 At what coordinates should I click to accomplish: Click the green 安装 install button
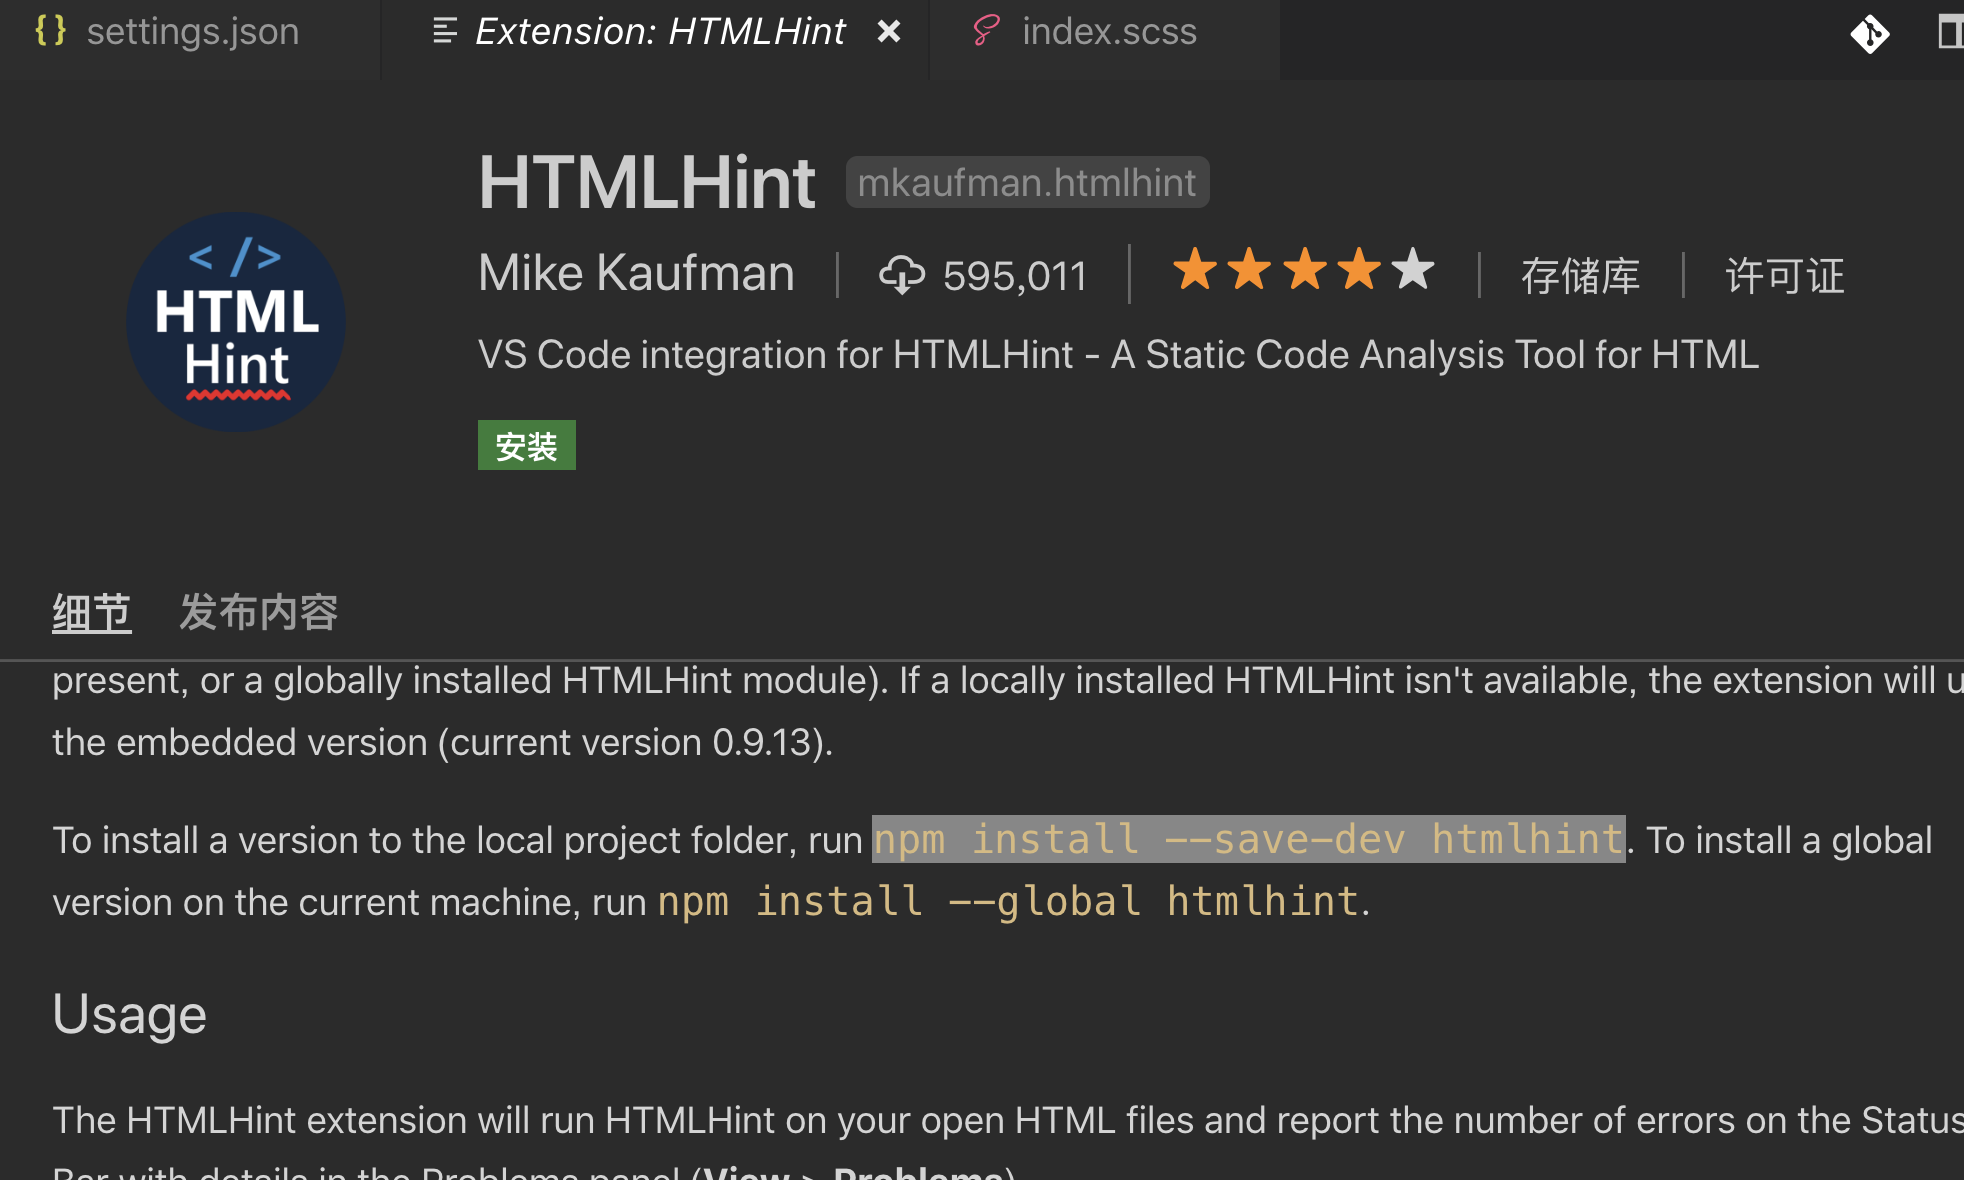526,445
